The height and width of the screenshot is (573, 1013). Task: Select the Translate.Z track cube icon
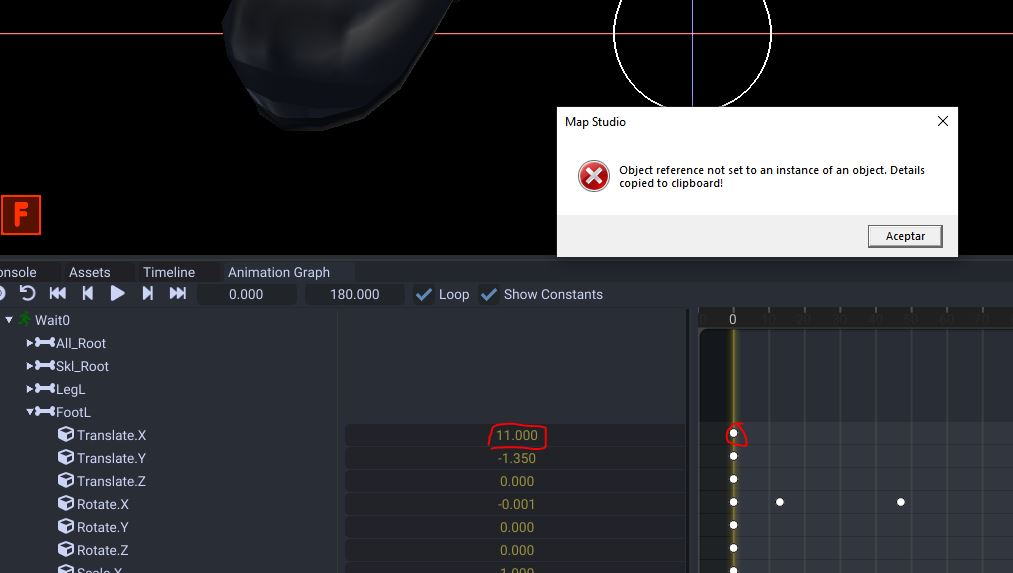[66, 480]
